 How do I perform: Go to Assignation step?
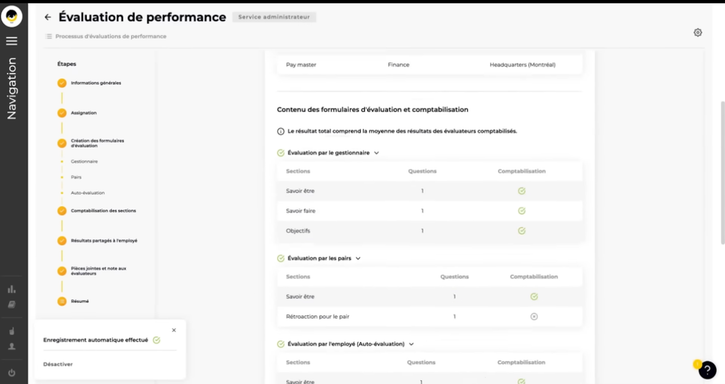pos(84,113)
